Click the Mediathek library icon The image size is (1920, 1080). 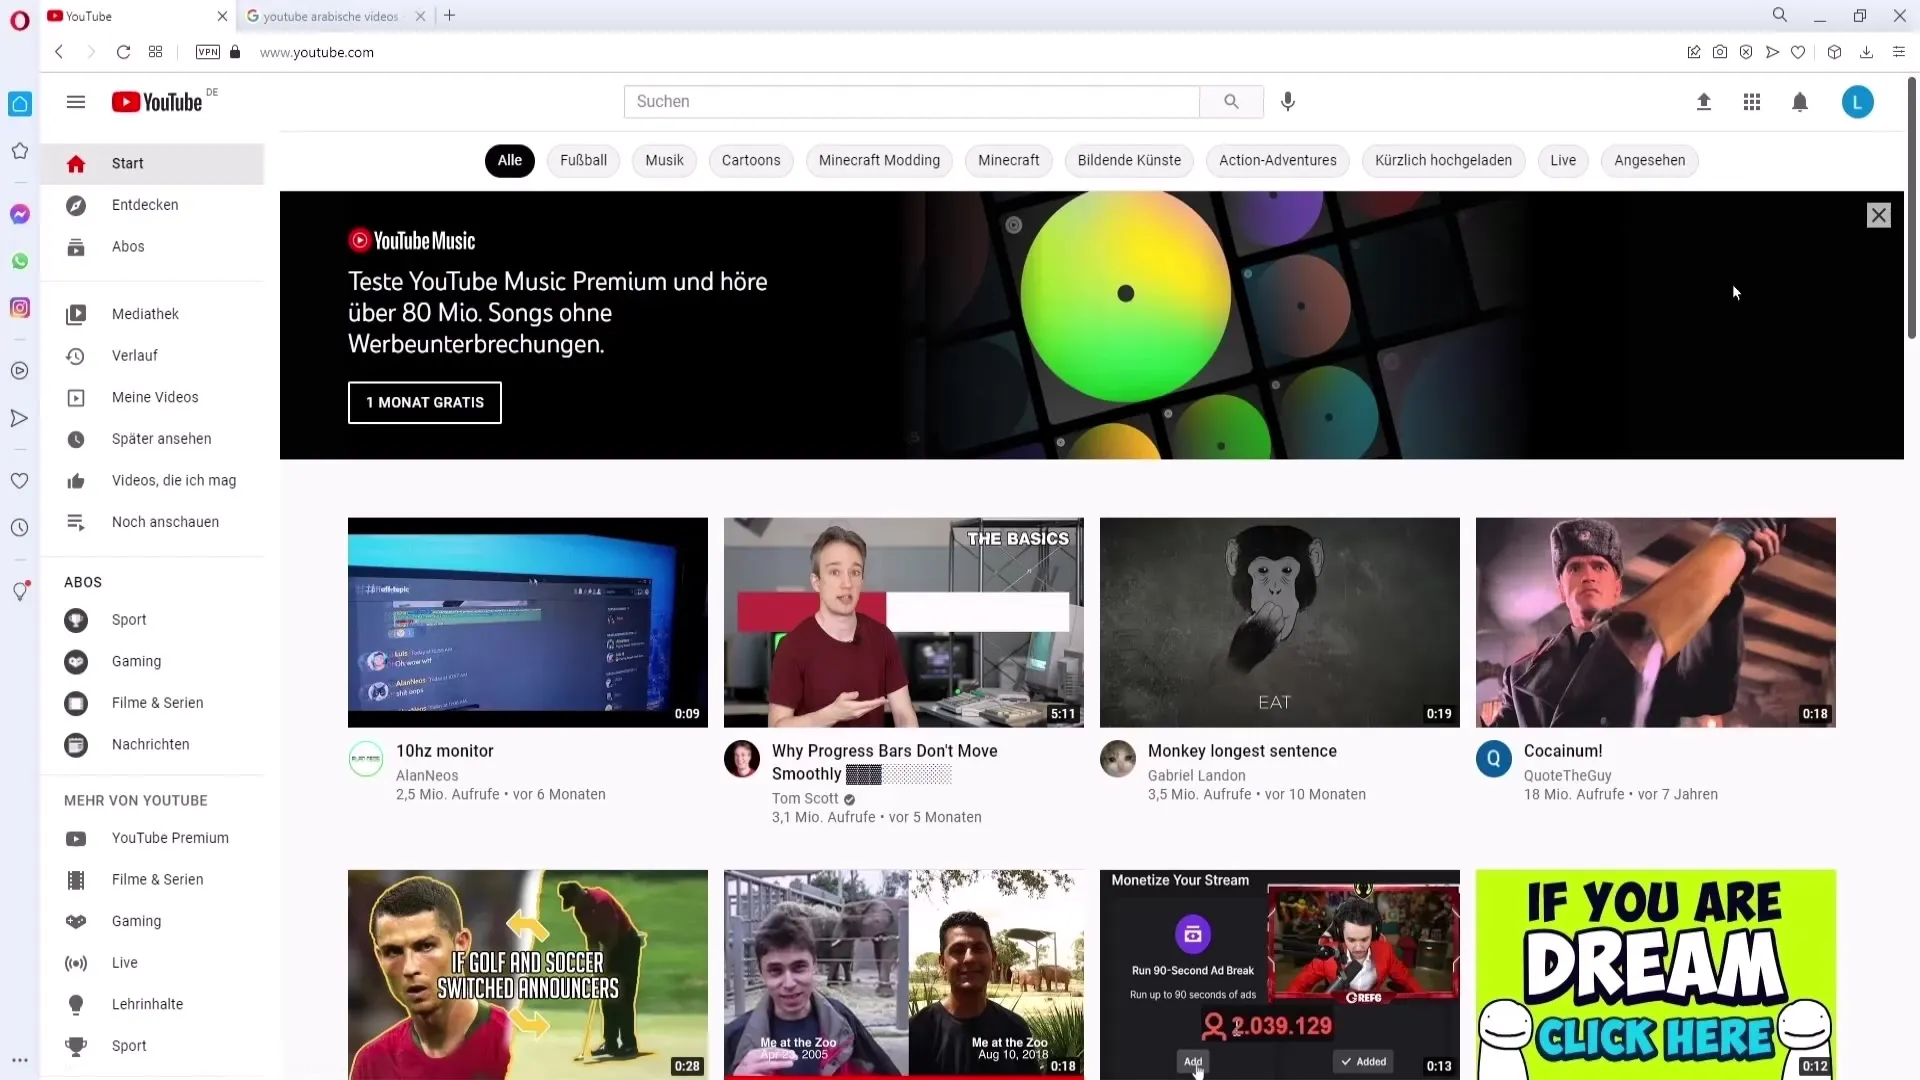click(x=75, y=314)
